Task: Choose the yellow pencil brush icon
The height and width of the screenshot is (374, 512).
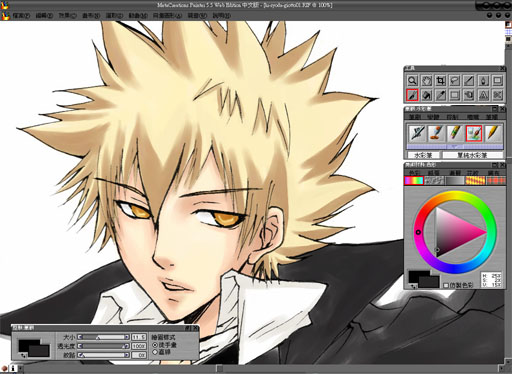Action: [x=493, y=133]
